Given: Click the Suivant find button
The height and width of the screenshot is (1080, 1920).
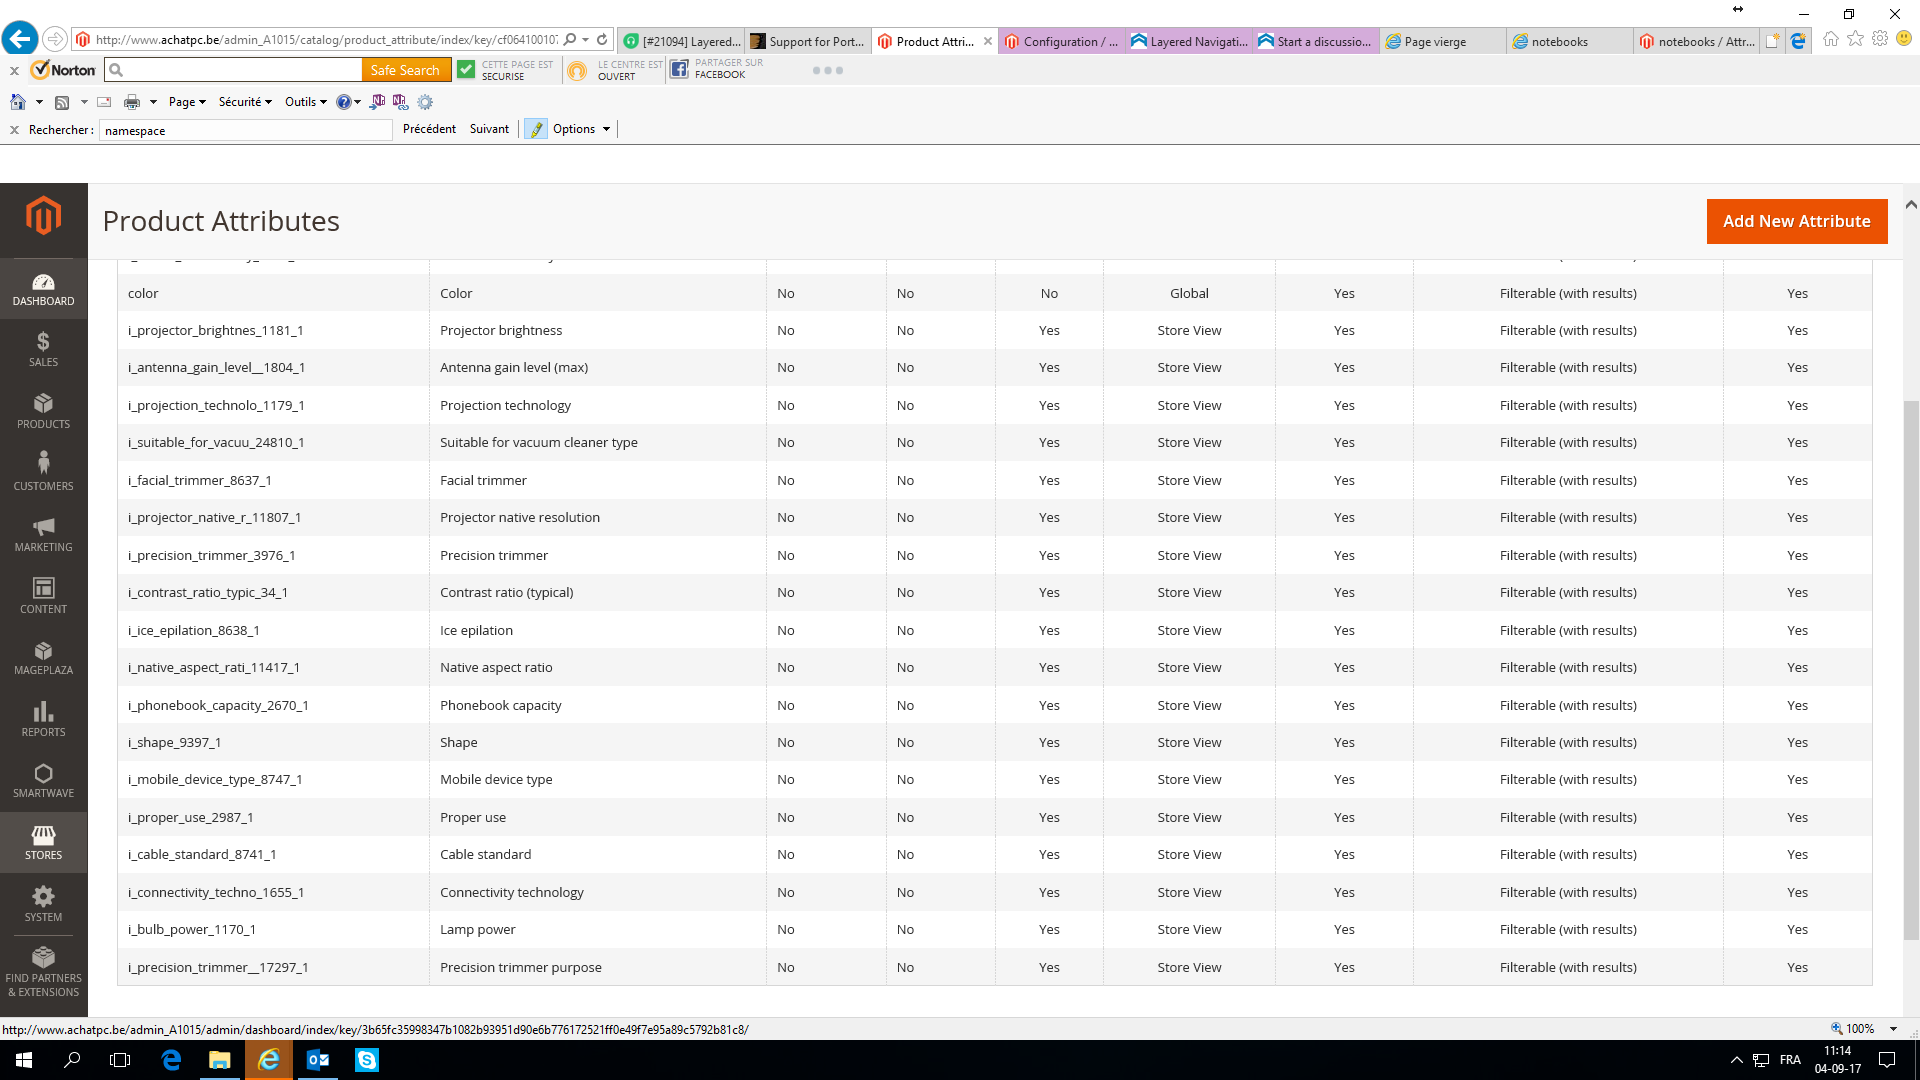Looking at the screenshot, I should coord(489,129).
